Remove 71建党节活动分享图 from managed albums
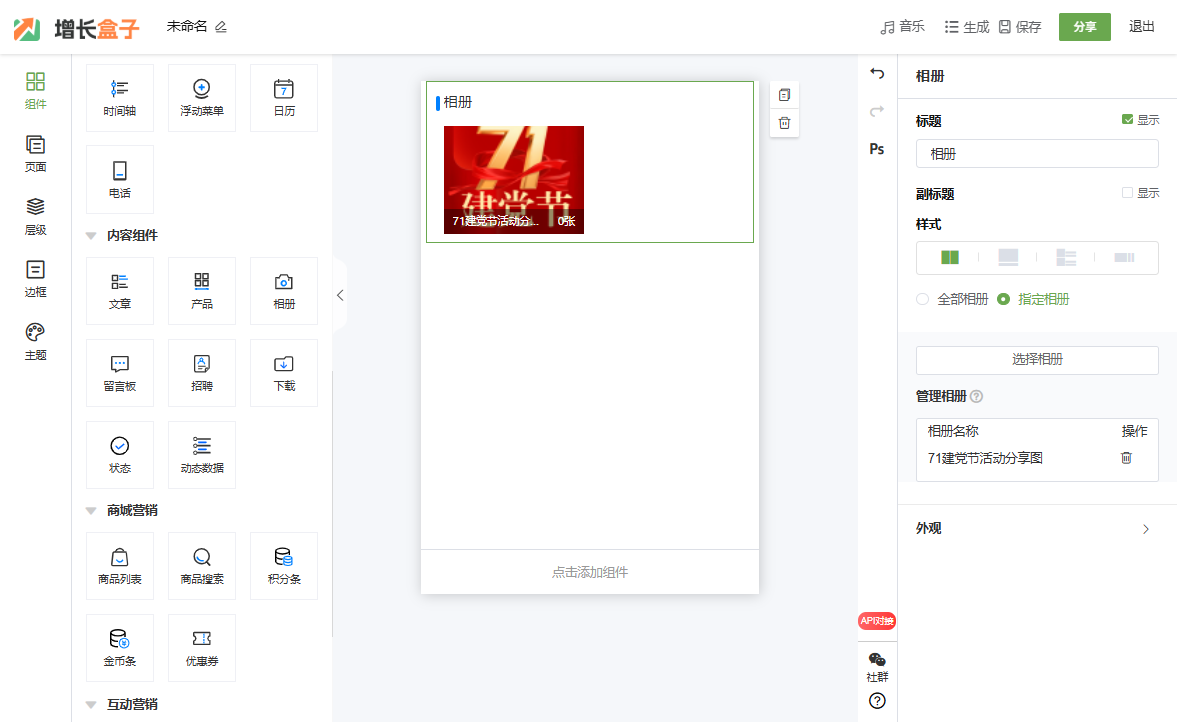This screenshot has height=722, width=1177. coord(1126,458)
